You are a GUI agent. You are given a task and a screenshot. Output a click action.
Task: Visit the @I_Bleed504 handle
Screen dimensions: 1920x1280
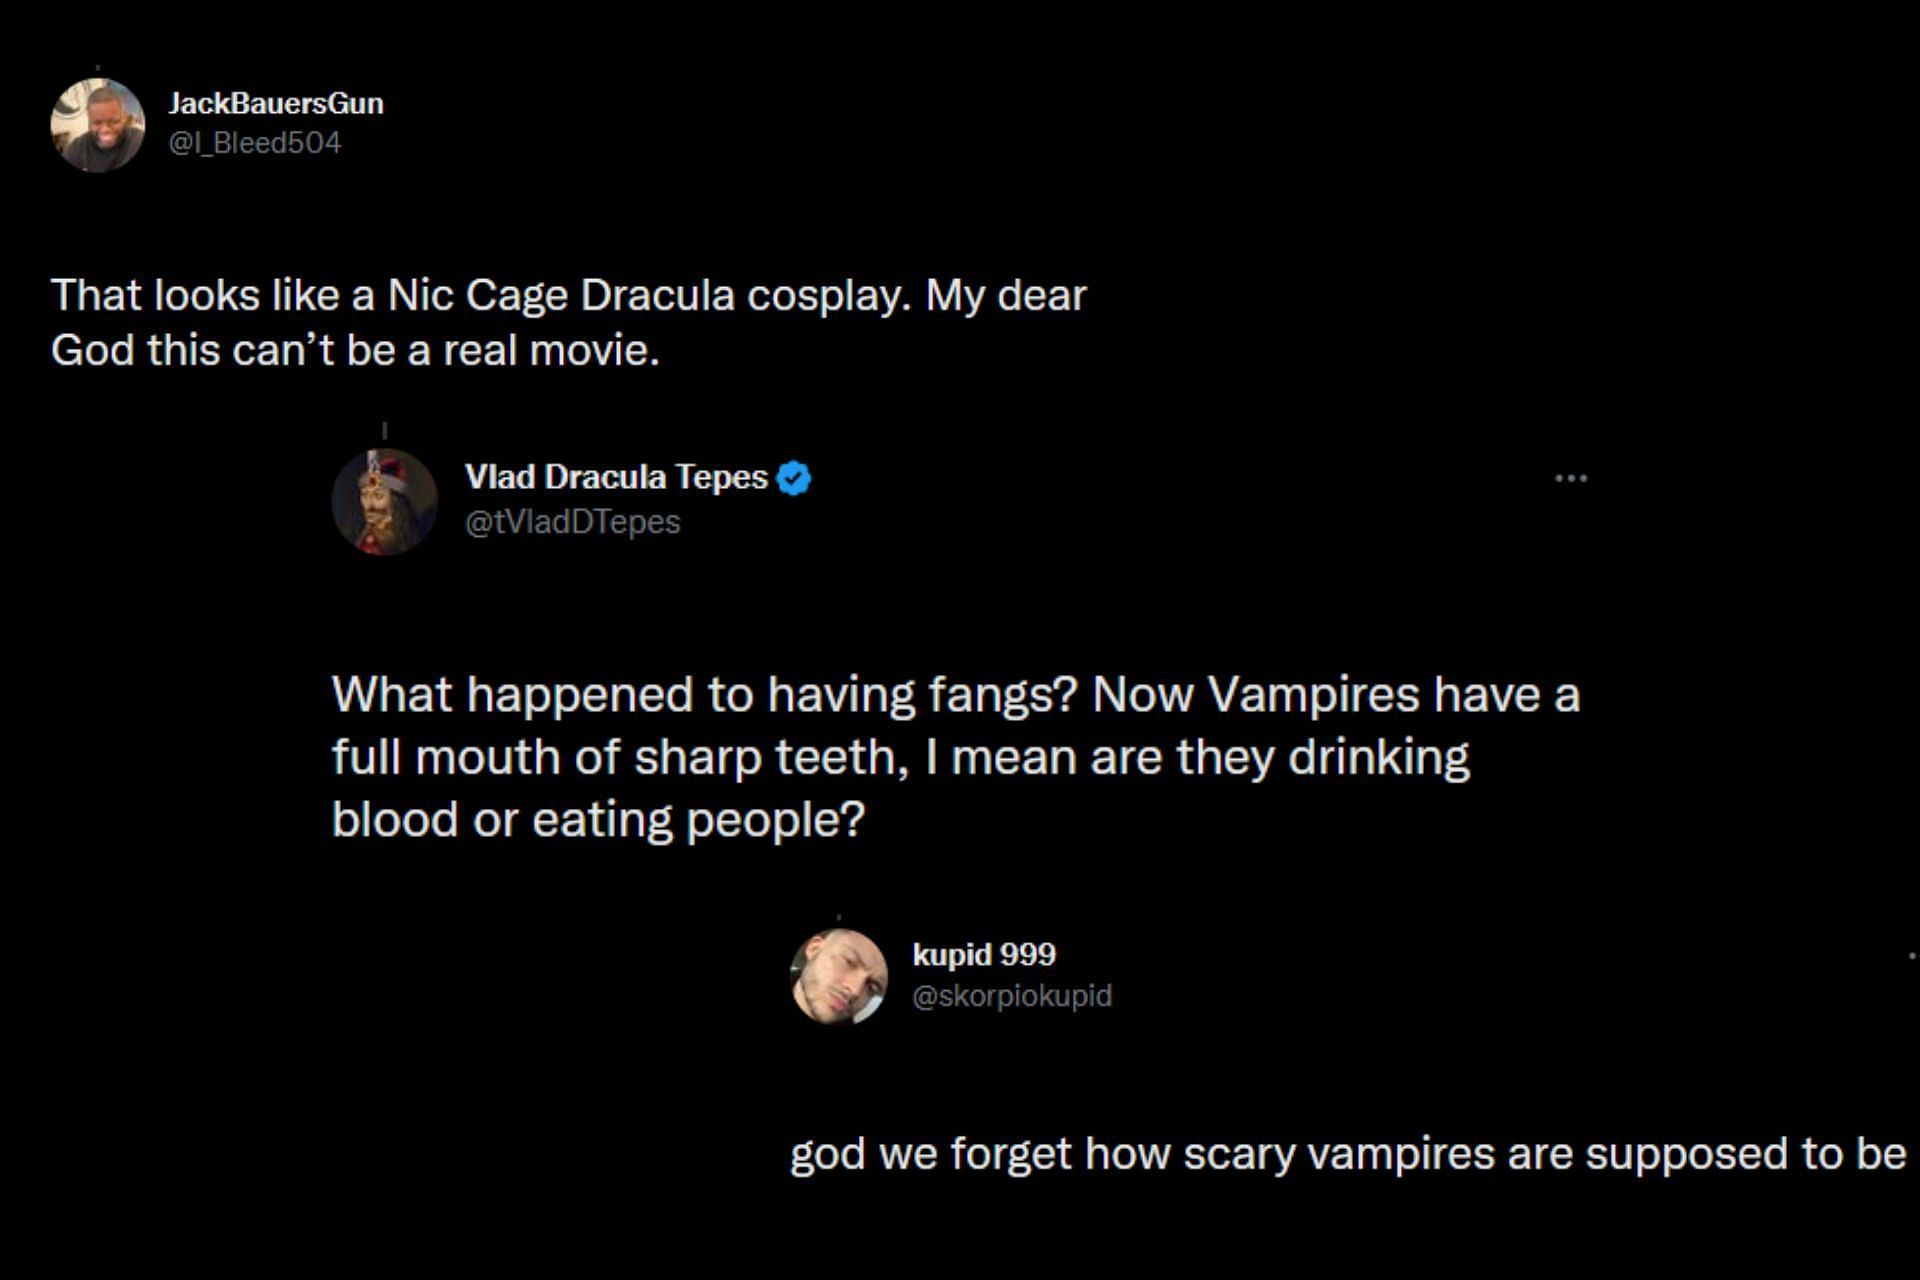[x=255, y=143]
